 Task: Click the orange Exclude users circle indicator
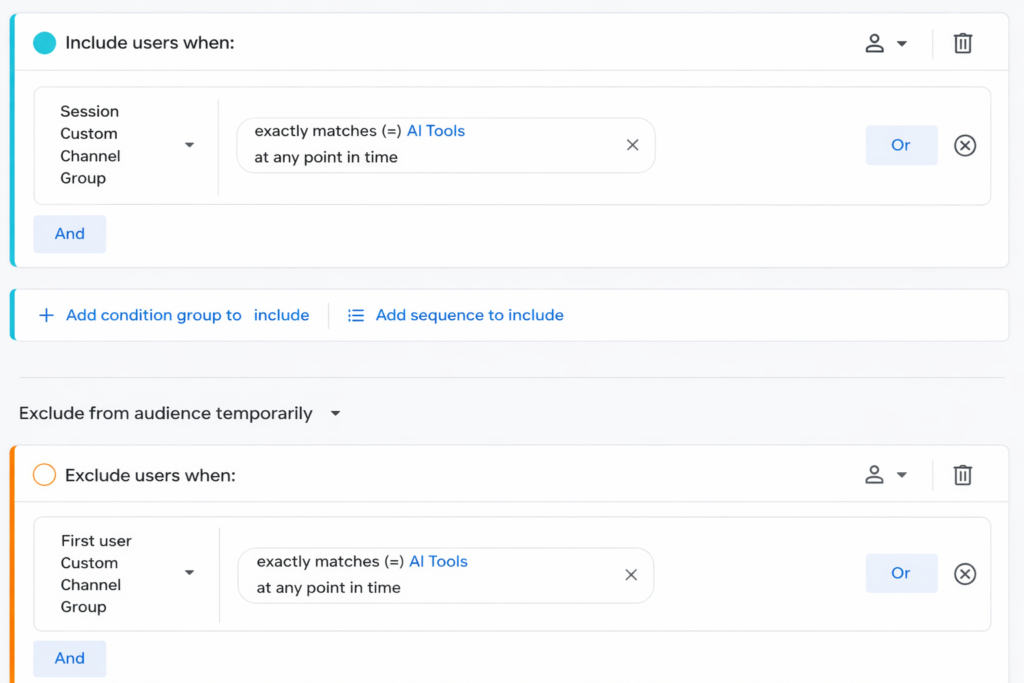(x=44, y=475)
